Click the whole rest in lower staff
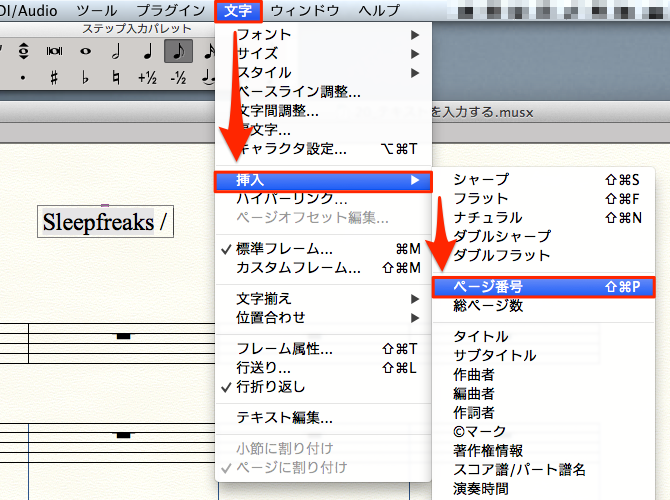This screenshot has height=500, width=670. click(123, 435)
